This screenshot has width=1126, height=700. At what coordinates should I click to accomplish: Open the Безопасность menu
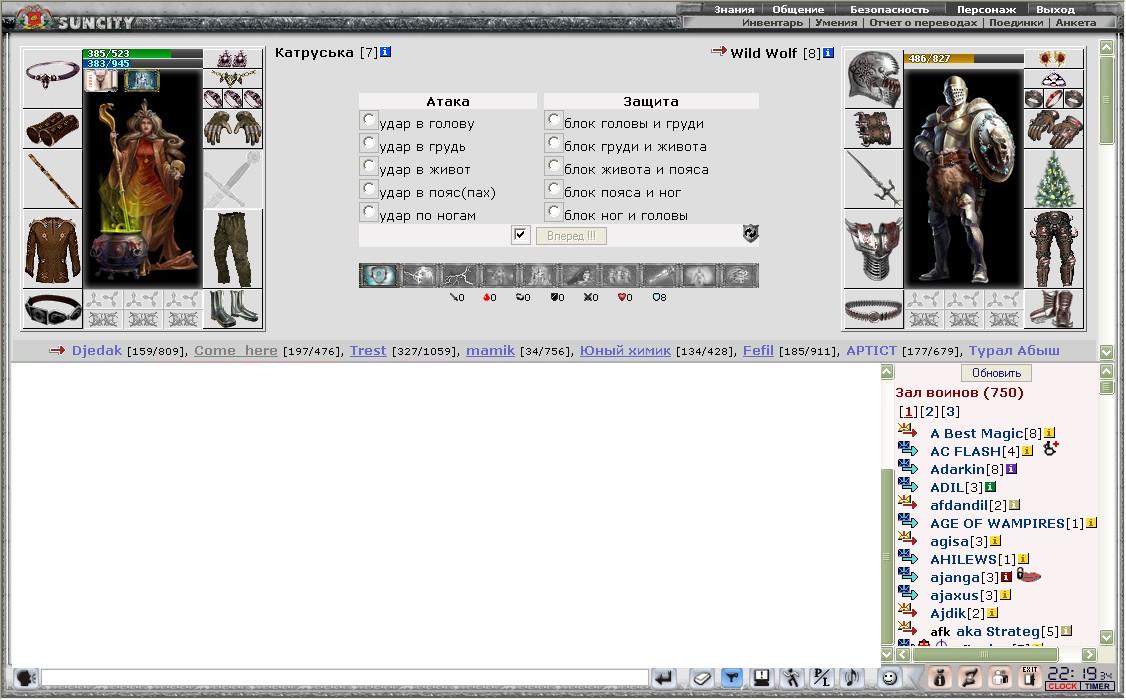(889, 9)
